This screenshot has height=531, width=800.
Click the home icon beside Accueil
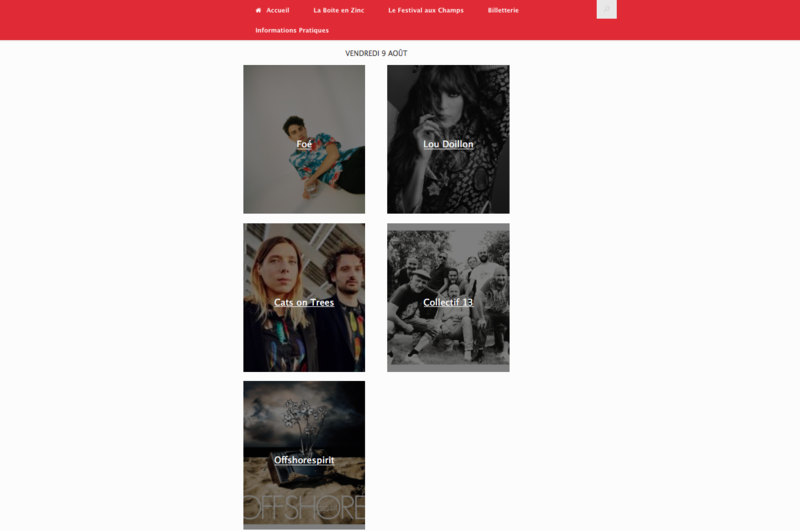[x=258, y=10]
